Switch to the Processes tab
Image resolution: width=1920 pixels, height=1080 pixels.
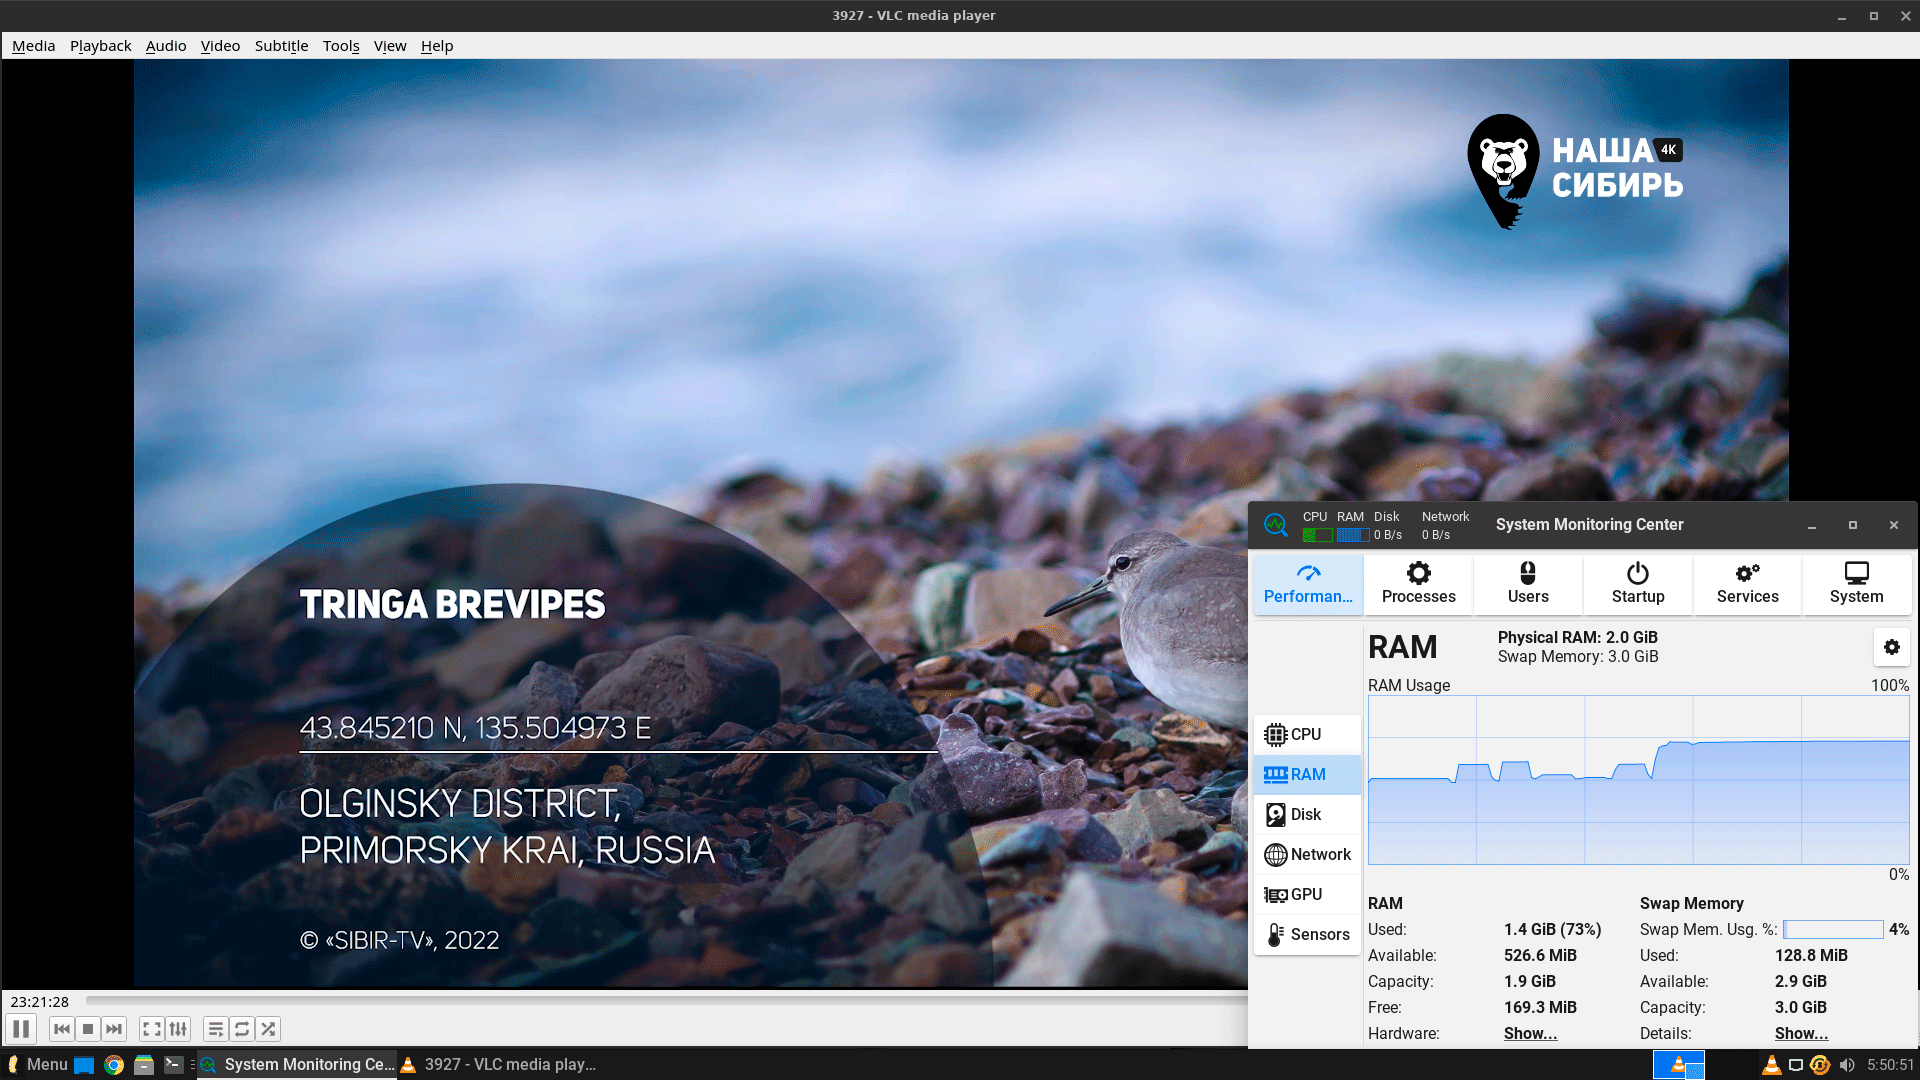coord(1418,583)
